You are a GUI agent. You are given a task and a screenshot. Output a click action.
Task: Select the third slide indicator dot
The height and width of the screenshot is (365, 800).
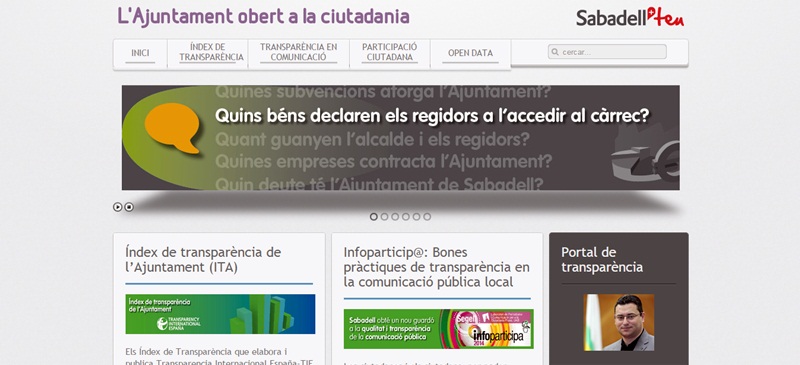pos(395,216)
